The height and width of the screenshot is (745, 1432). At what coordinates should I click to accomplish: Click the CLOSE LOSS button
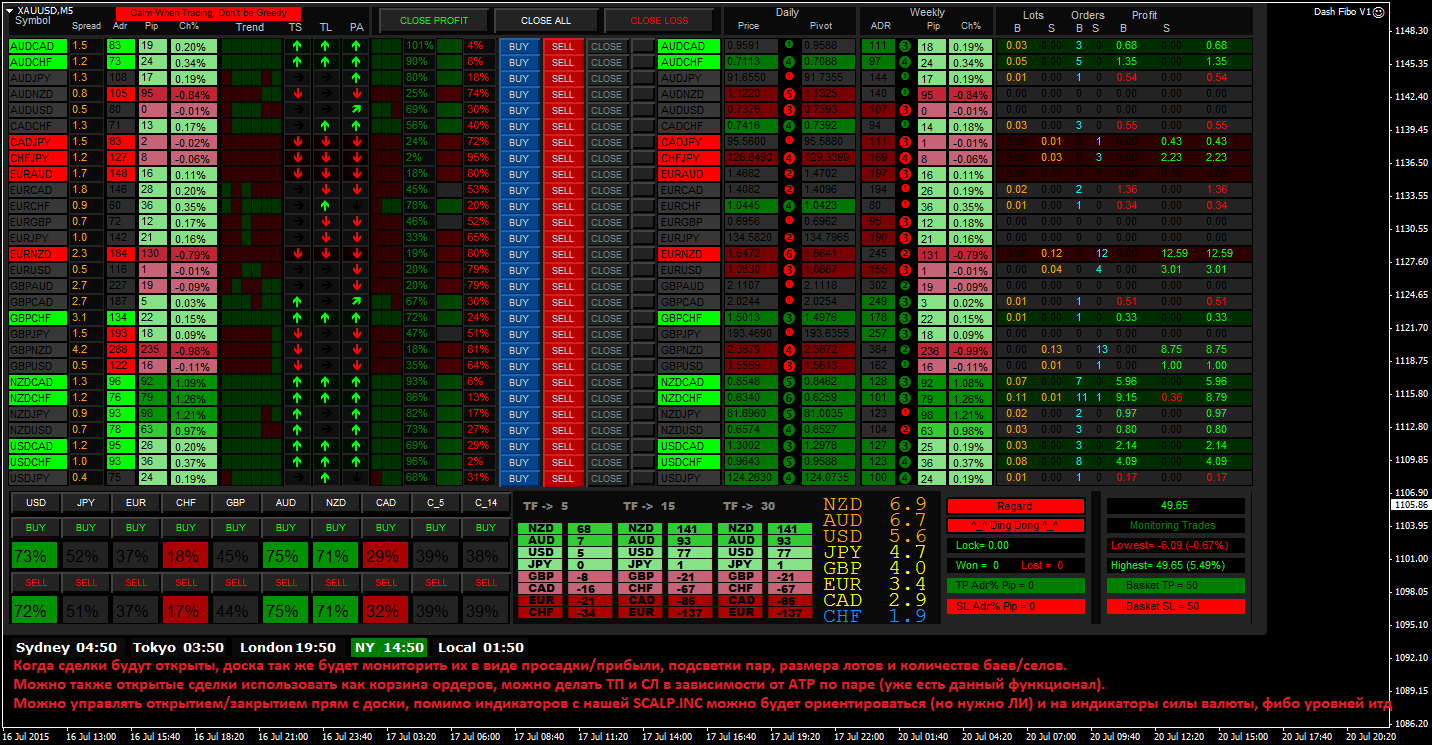pos(659,20)
